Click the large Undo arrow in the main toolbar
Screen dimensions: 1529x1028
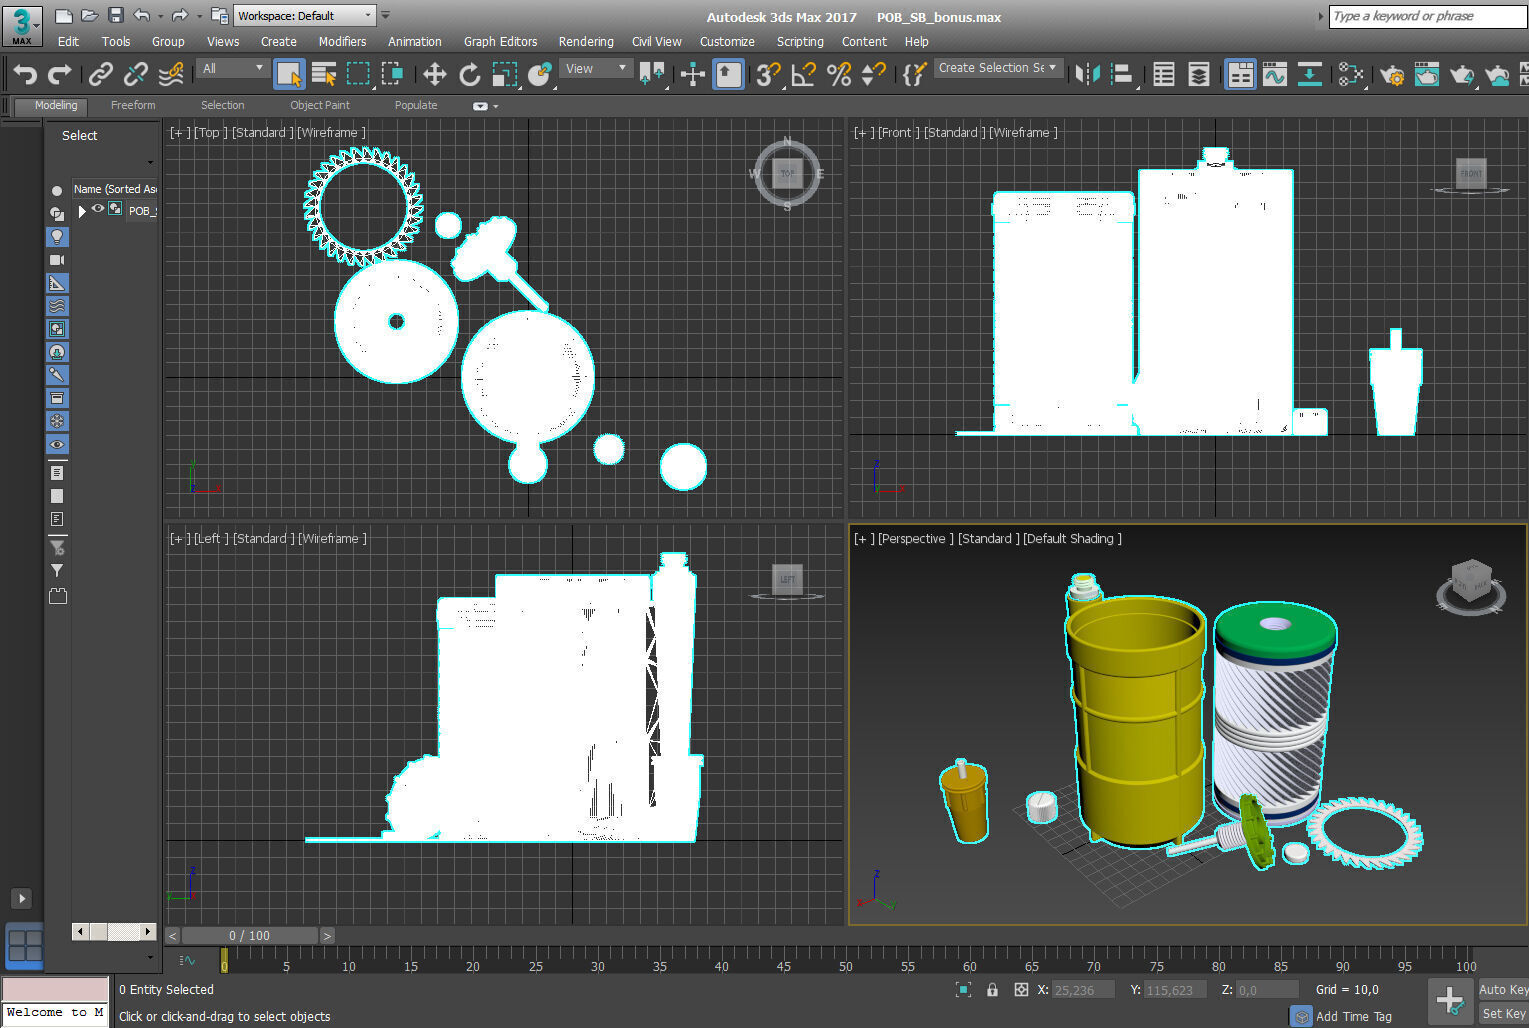(25, 74)
